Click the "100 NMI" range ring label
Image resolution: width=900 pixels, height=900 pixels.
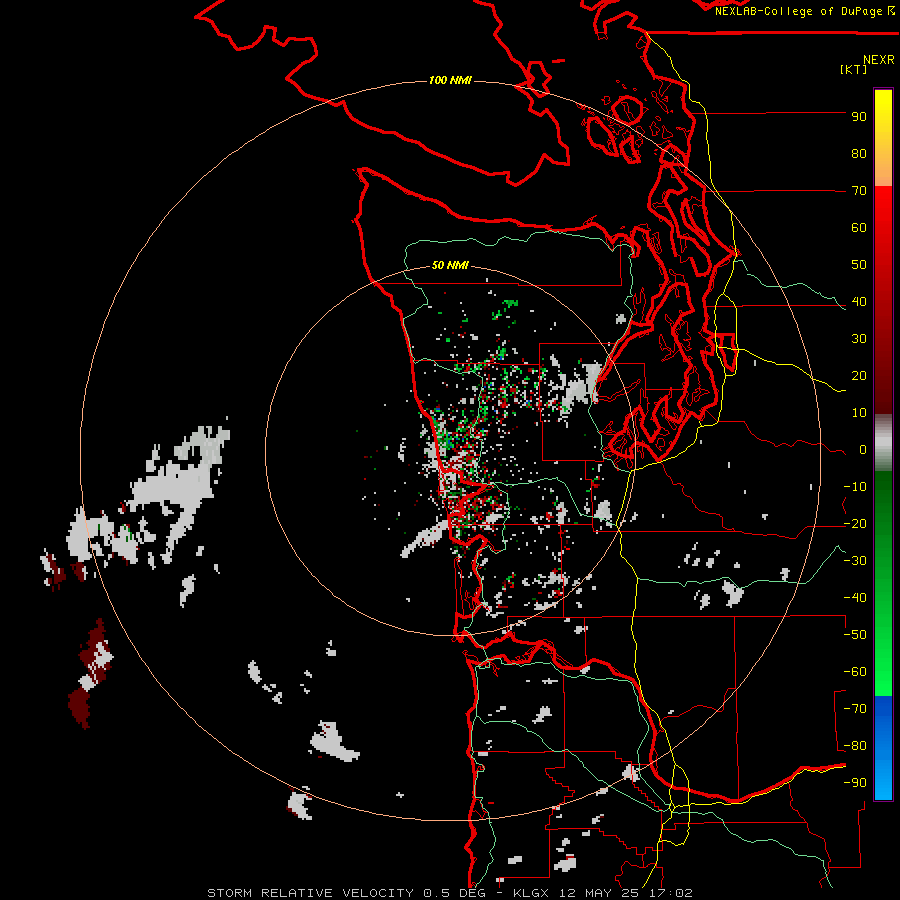(x=450, y=80)
